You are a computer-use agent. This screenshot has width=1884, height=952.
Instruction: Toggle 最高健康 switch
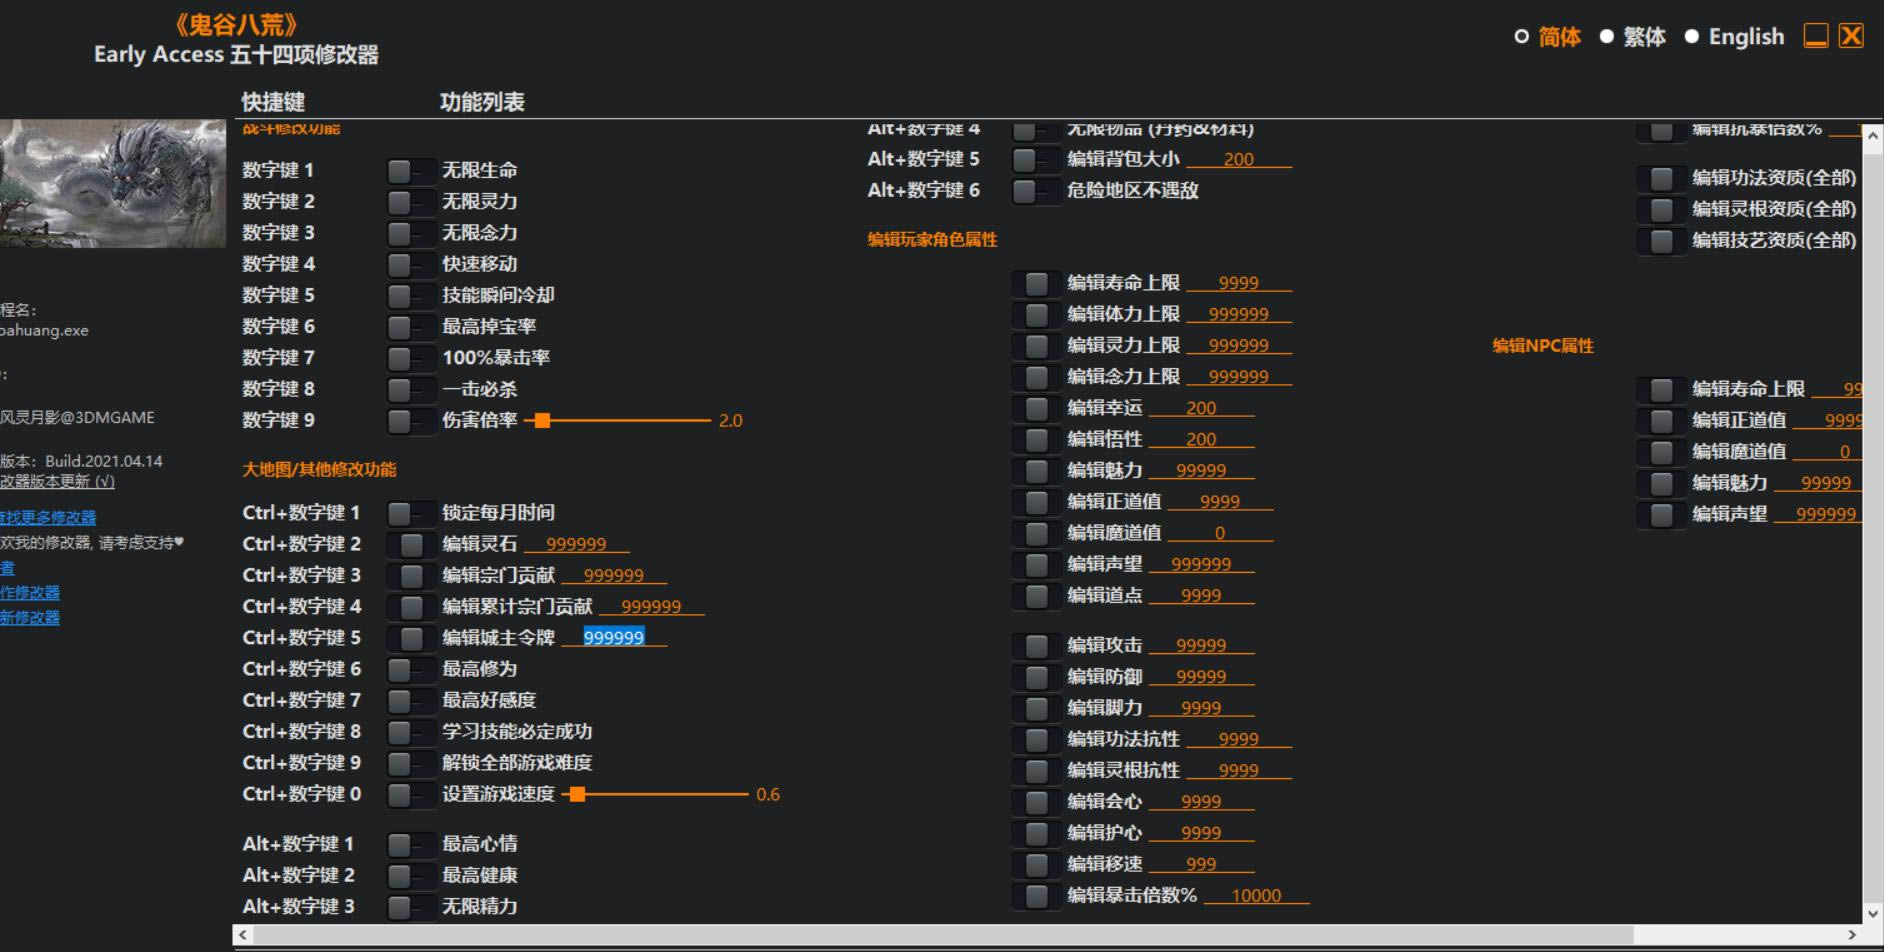tap(410, 876)
